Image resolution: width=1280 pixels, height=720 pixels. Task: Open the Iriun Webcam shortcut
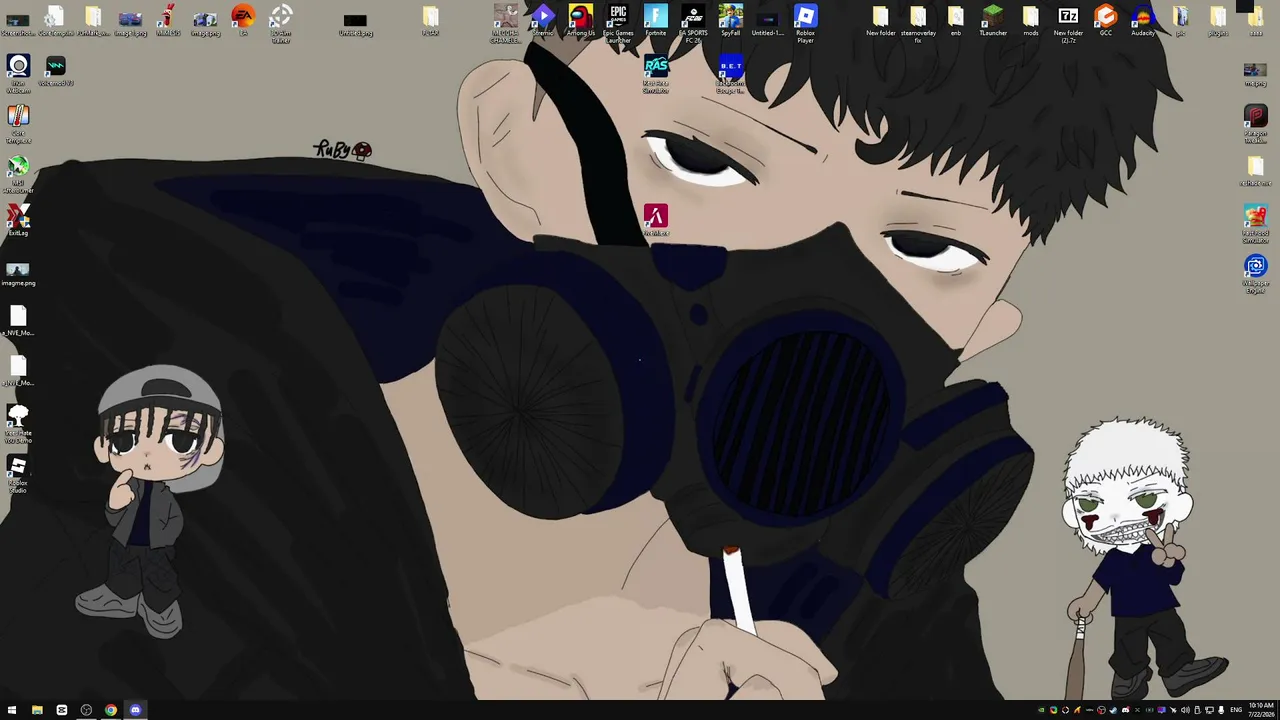click(x=18, y=74)
